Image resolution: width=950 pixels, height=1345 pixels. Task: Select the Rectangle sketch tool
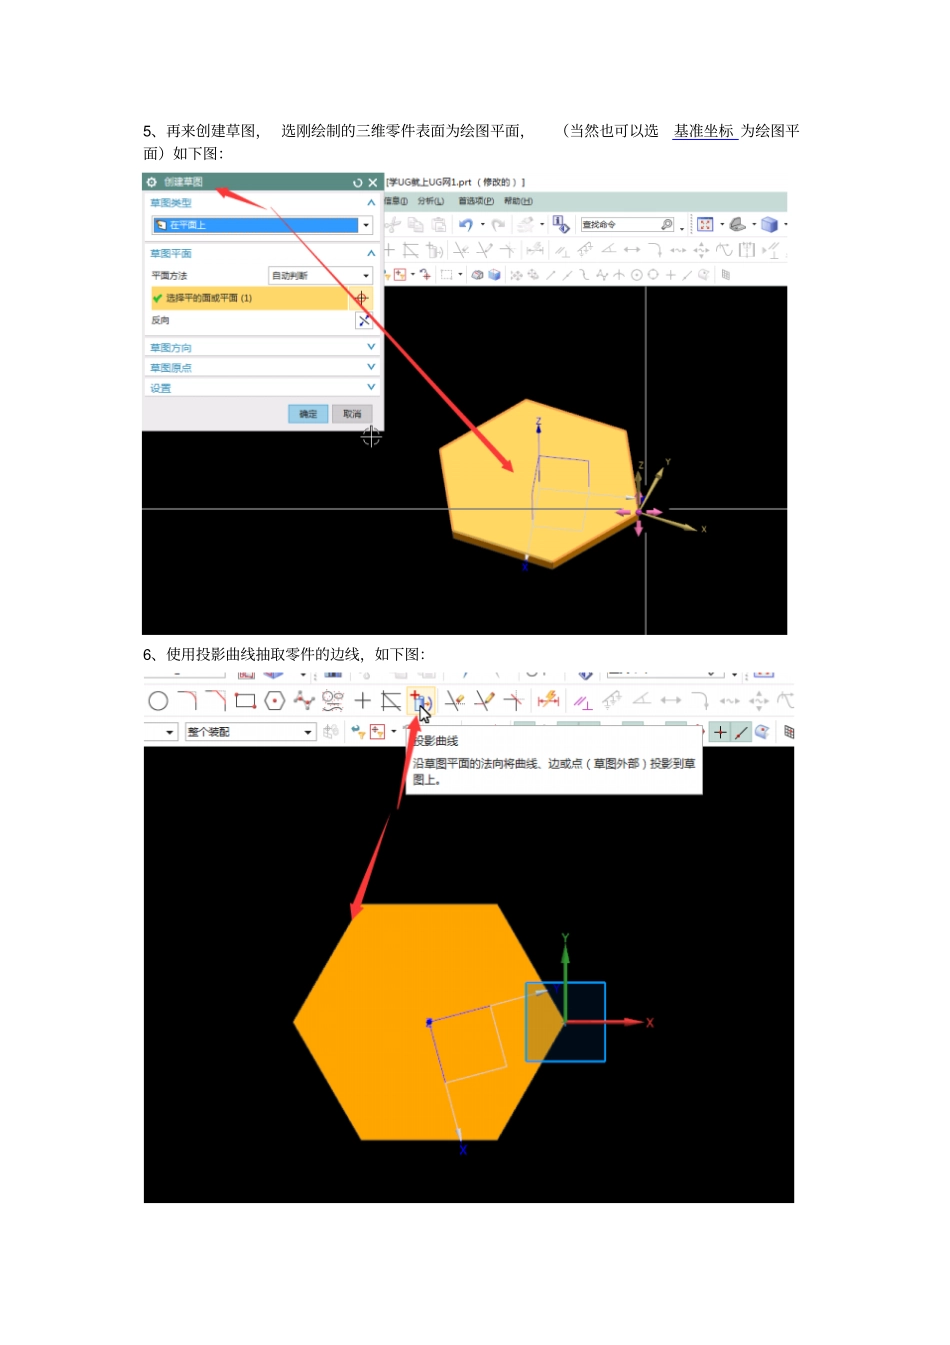[245, 701]
